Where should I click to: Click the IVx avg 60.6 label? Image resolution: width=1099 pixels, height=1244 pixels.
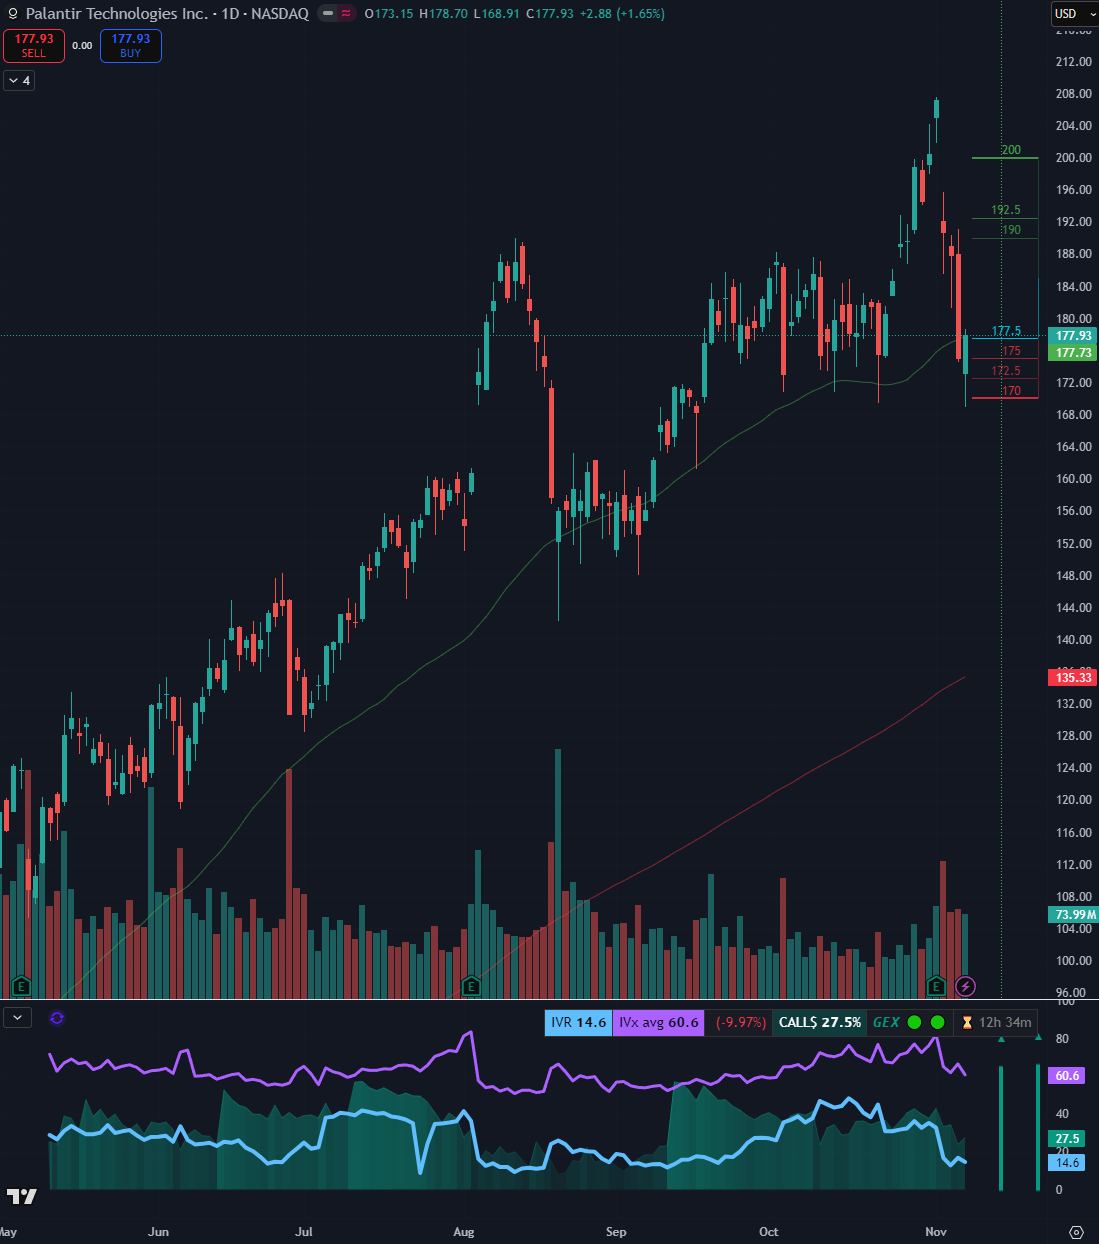[x=658, y=1022]
